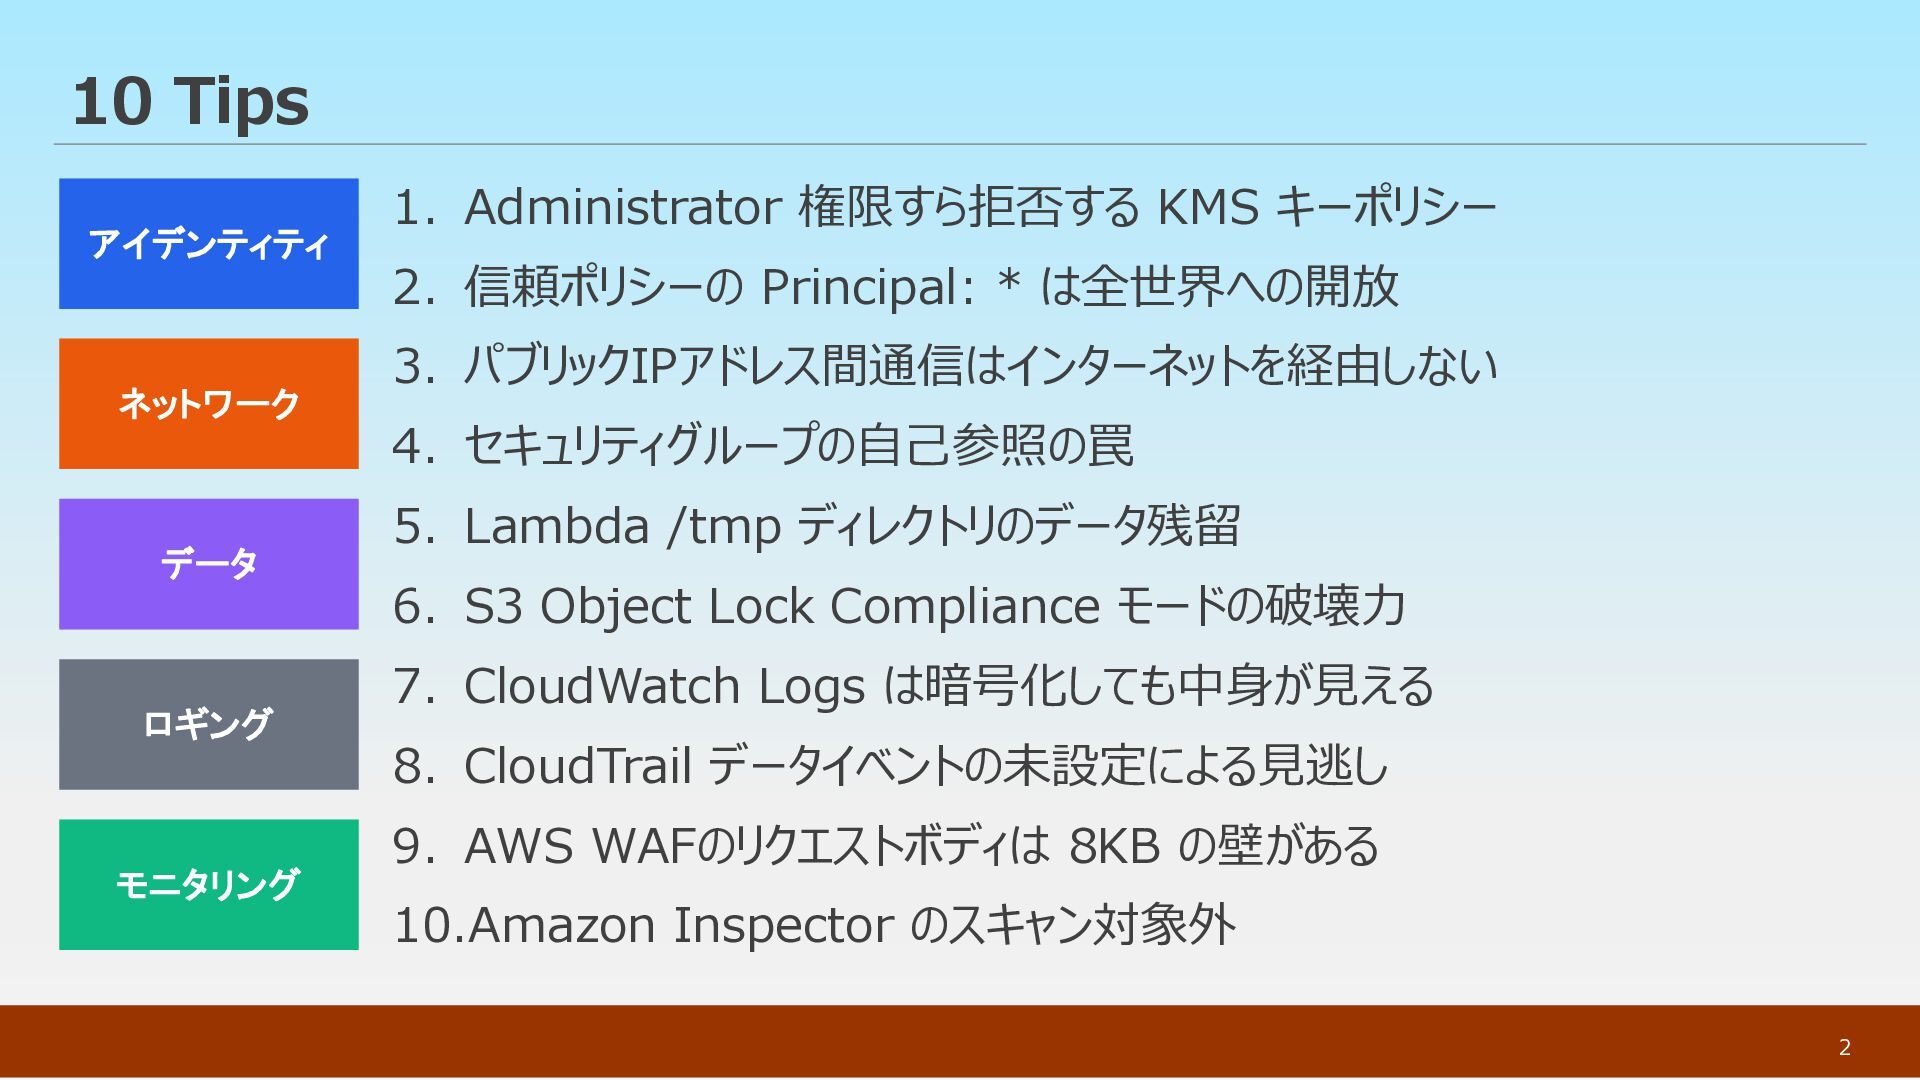Viewport: 1920px width, 1080px height.
Task: Click the word "KMS" in tip 1
Action: 1207,208
